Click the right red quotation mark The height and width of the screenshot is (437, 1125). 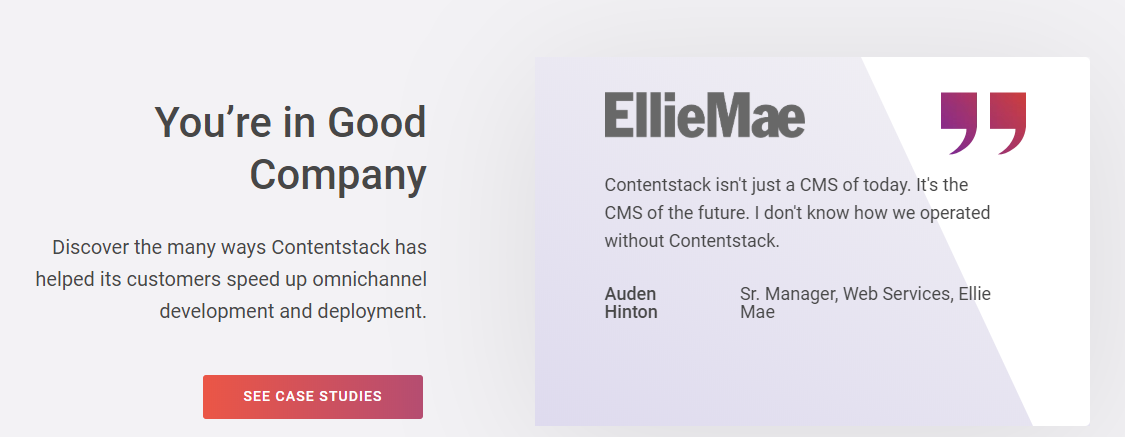[1007, 121]
